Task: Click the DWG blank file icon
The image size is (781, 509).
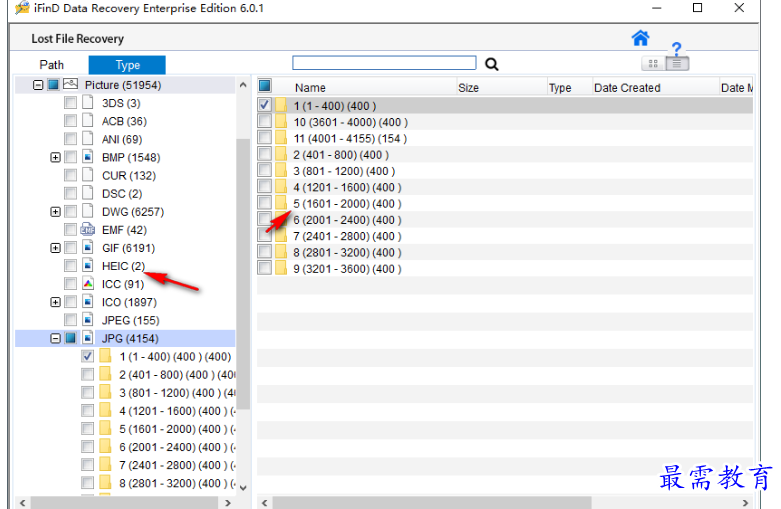Action: (88, 211)
